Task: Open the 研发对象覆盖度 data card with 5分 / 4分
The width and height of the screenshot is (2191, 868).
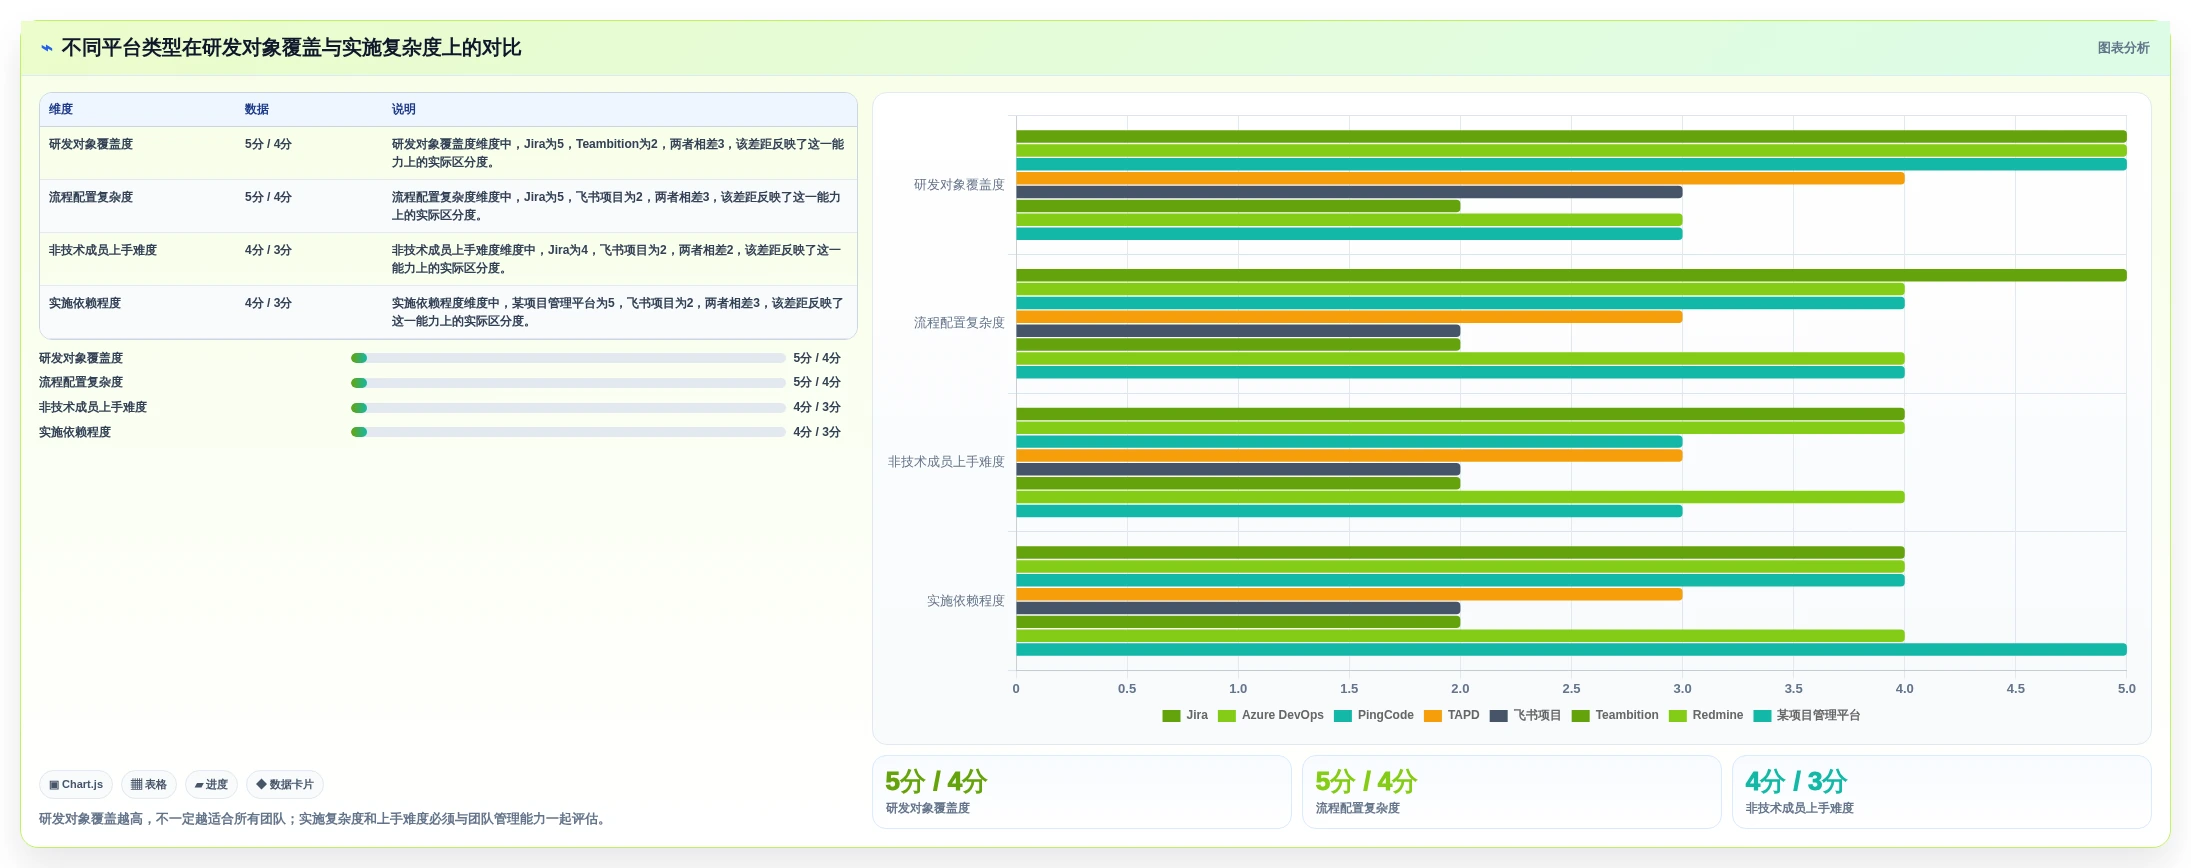Action: click(x=1082, y=792)
